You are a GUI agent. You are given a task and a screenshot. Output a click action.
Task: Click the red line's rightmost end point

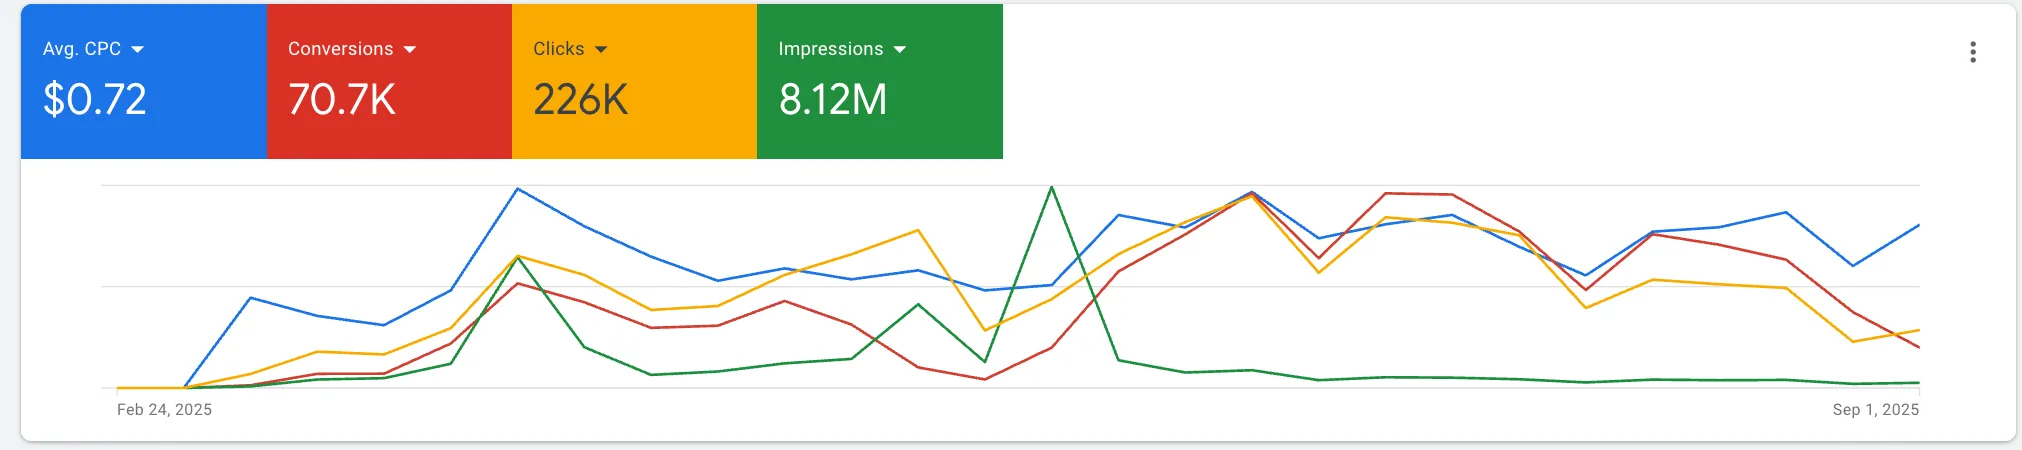point(1918,347)
